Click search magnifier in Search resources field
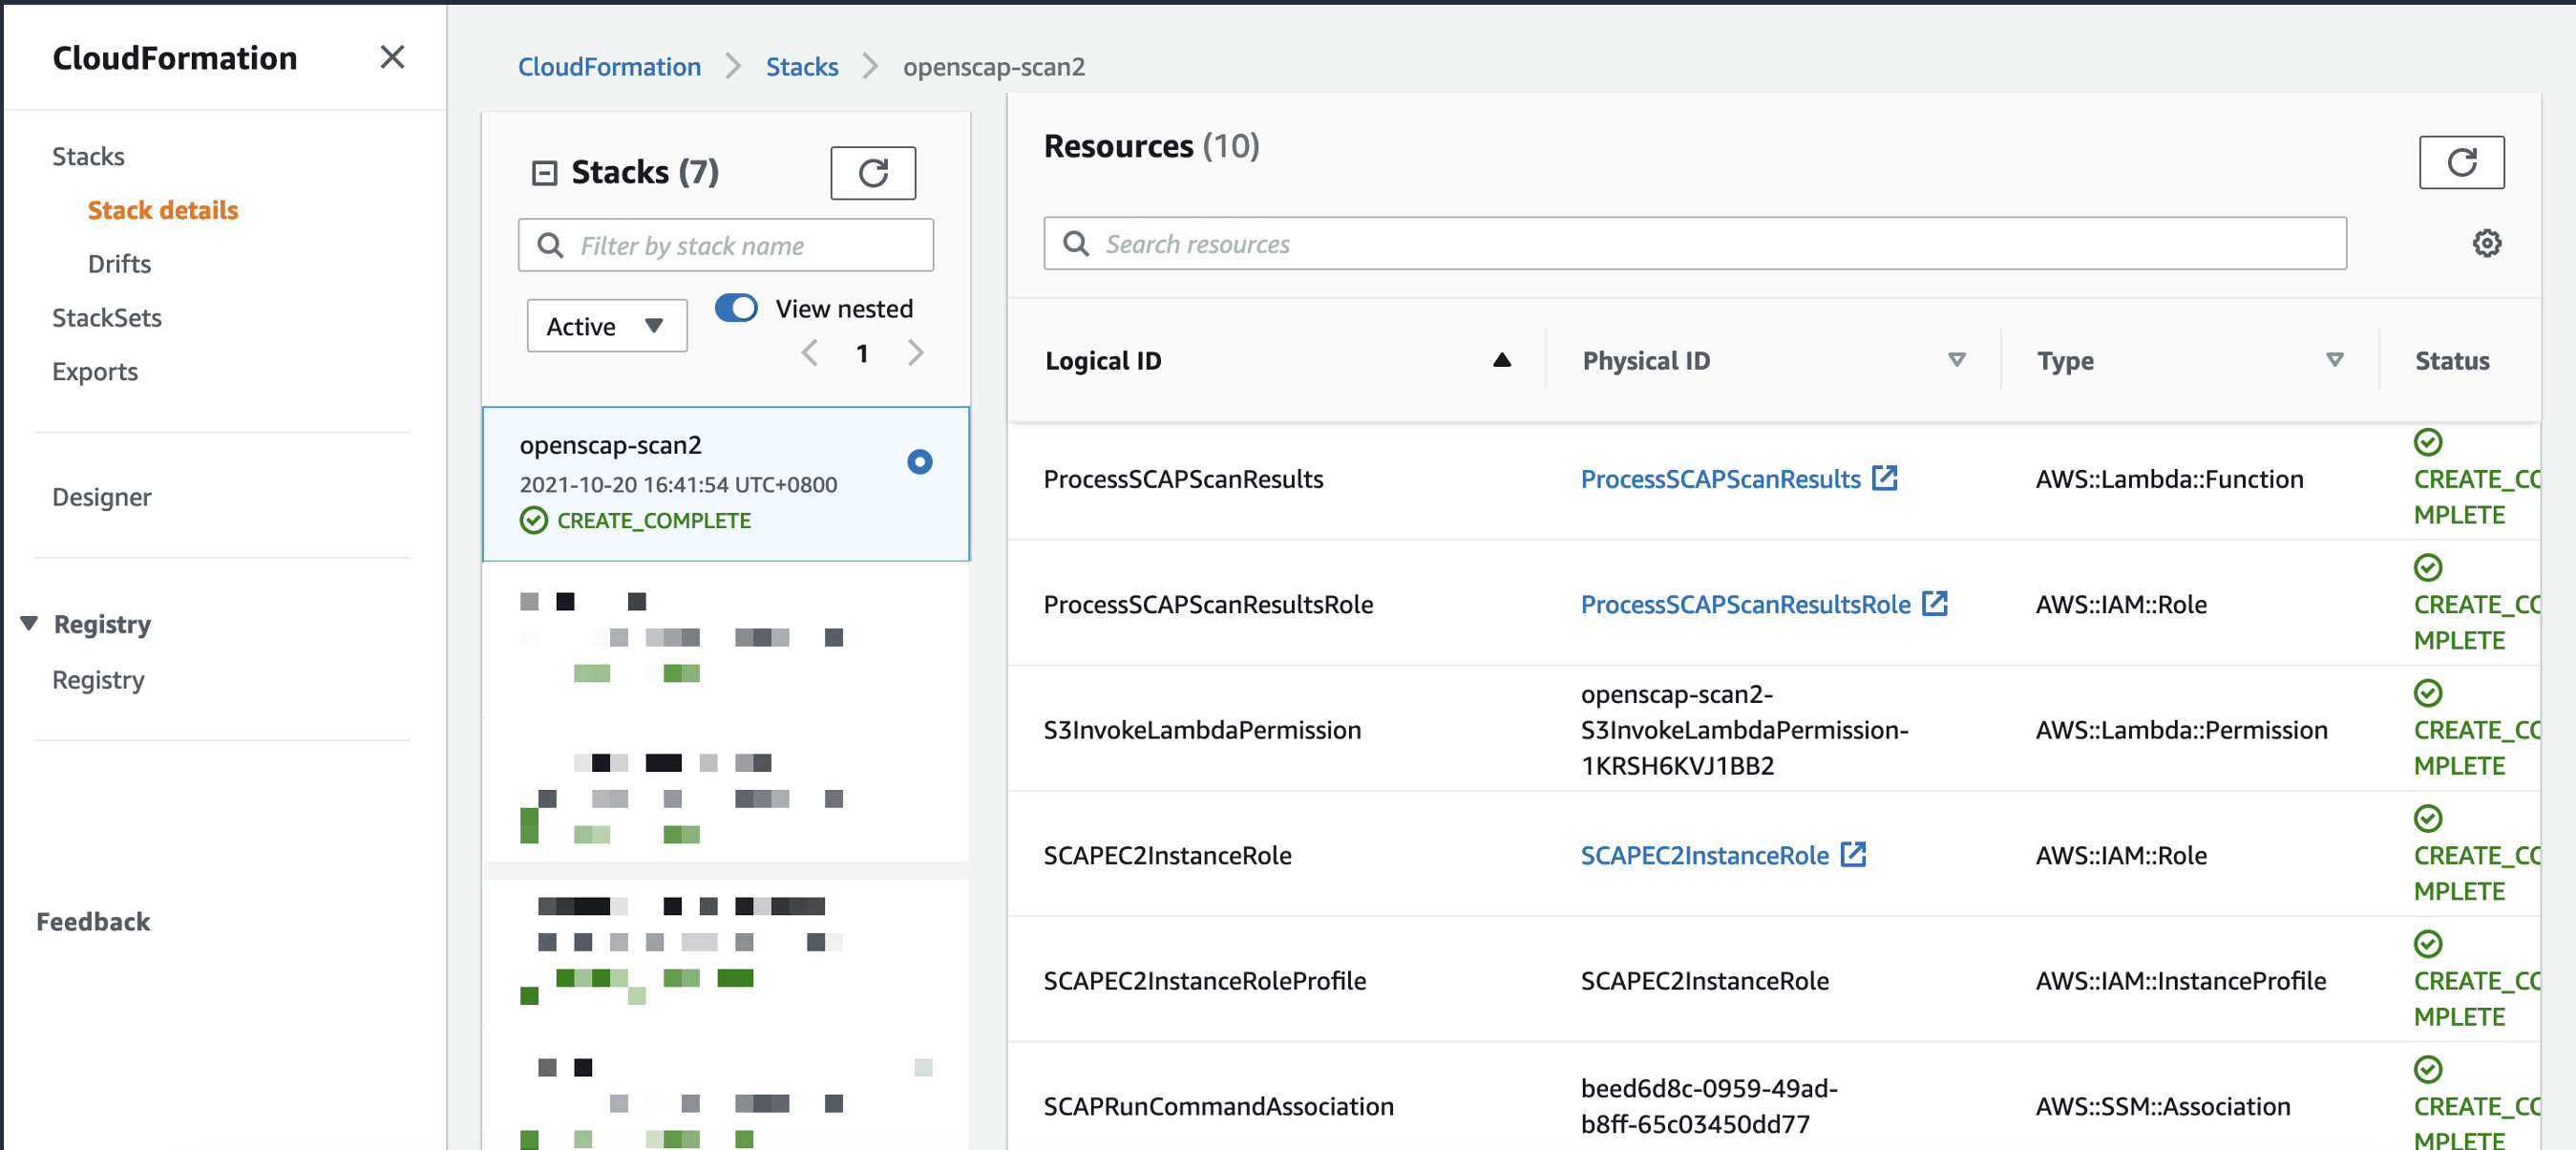Viewport: 2576px width, 1150px height. point(1076,243)
